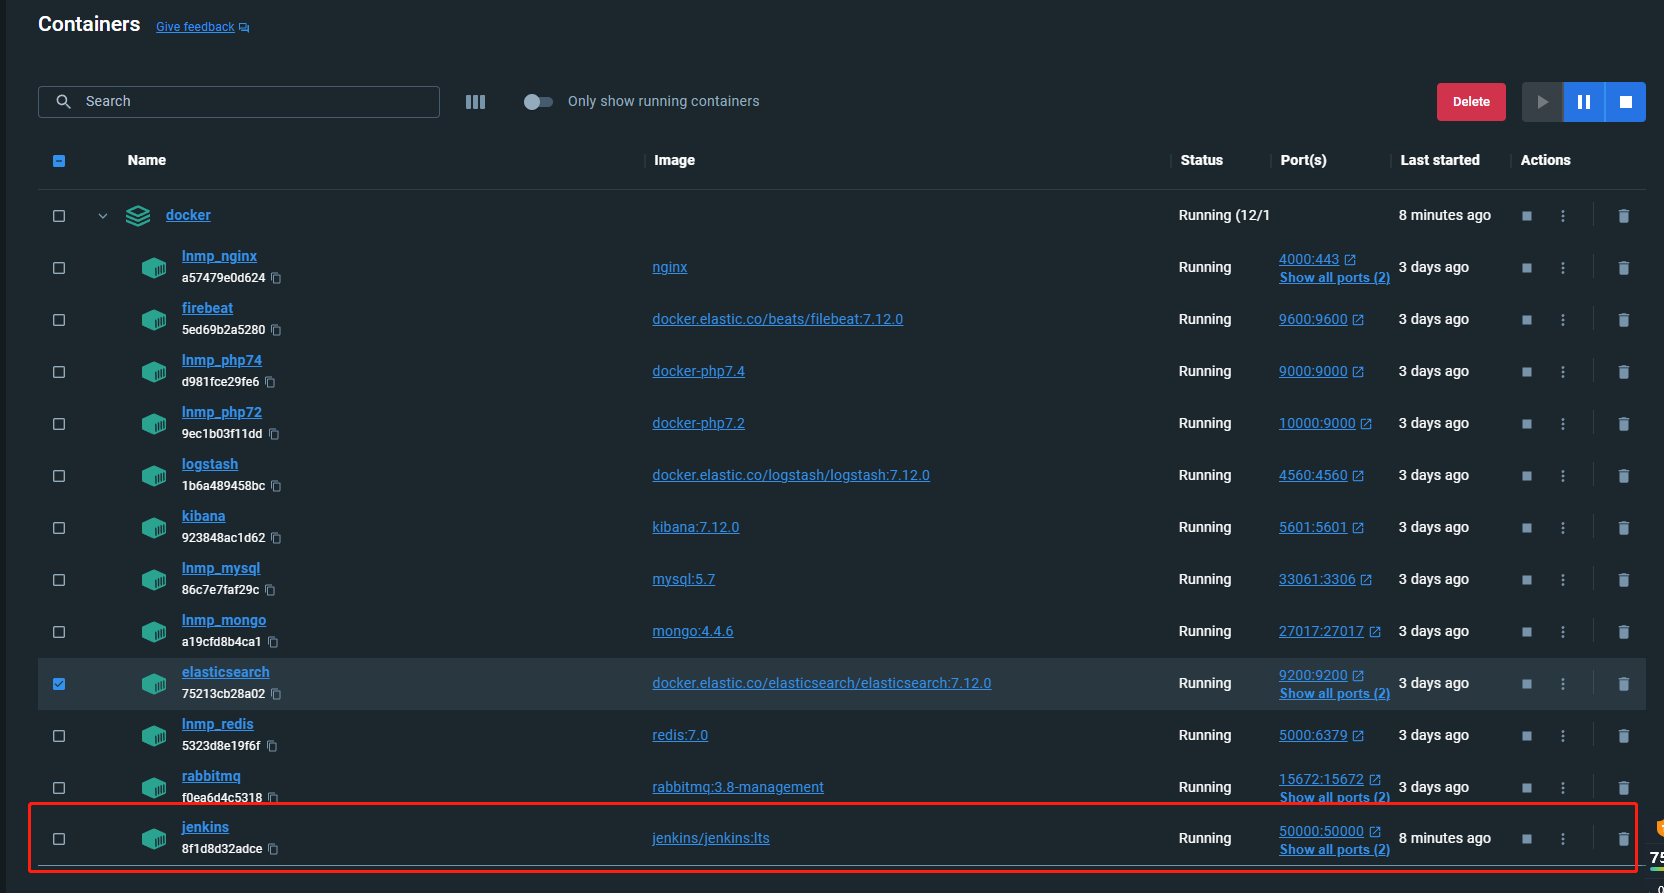Open port 5601:5601 for kibana

point(1321,527)
